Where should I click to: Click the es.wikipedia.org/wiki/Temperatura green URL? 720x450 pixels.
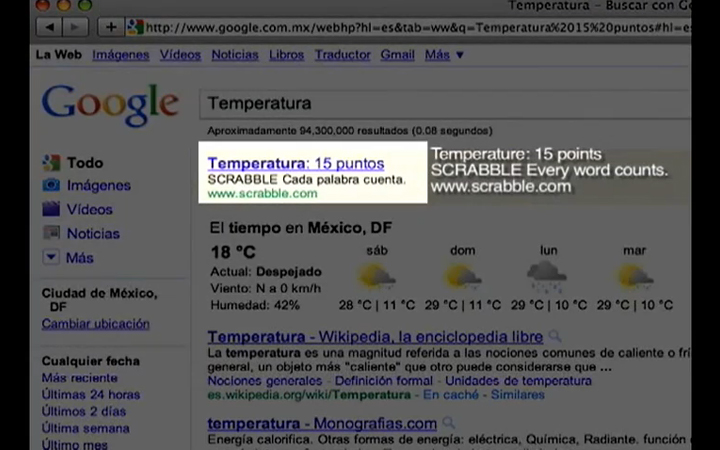click(x=309, y=394)
